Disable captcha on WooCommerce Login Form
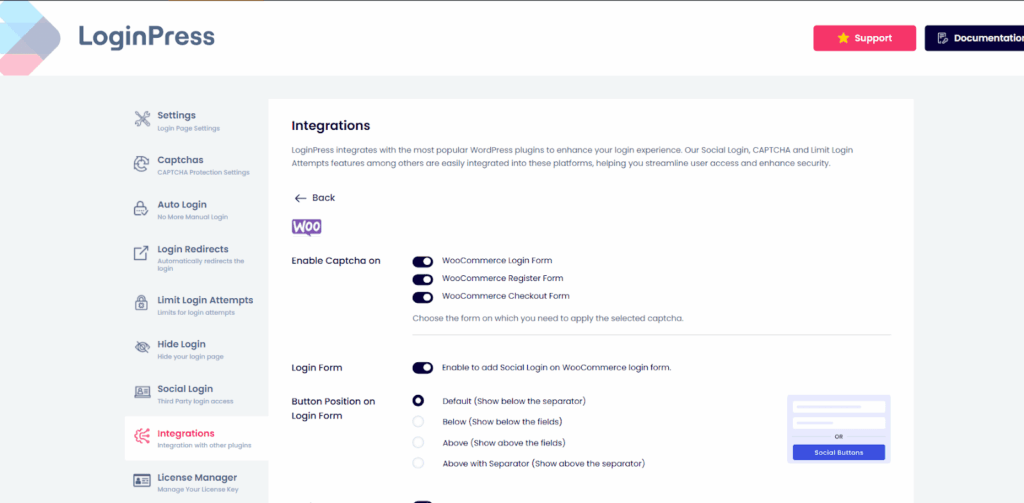Screen dimensions: 1024x503 423,261
